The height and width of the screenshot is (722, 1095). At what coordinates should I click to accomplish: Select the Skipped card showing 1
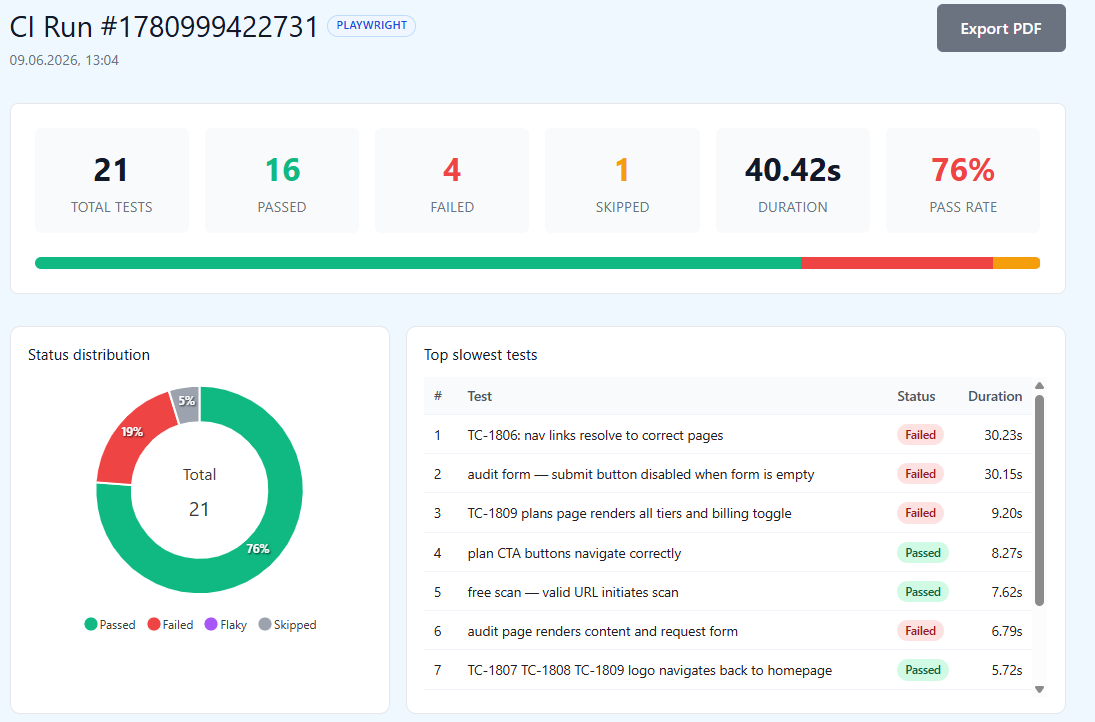tap(622, 180)
